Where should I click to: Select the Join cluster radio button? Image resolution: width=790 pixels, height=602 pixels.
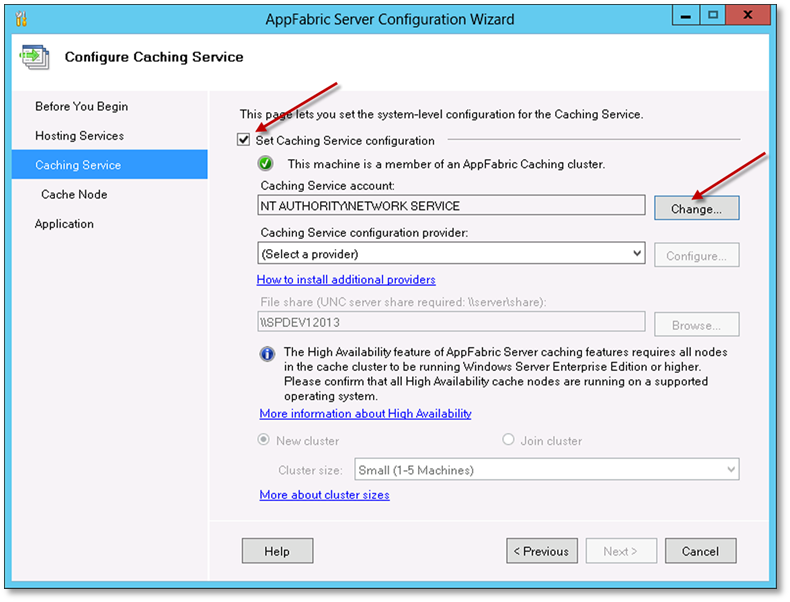pyautogui.click(x=508, y=440)
